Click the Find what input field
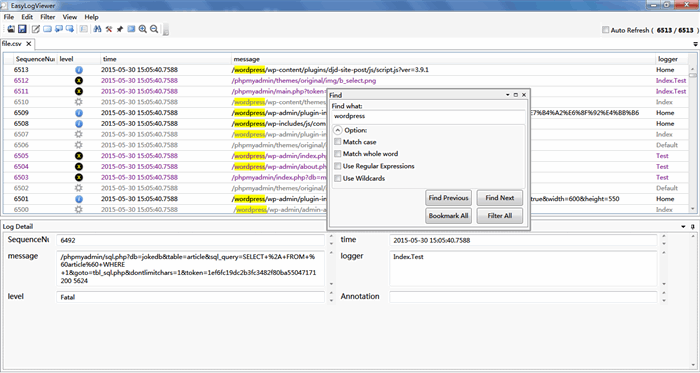The width and height of the screenshot is (700, 373). tap(429, 116)
